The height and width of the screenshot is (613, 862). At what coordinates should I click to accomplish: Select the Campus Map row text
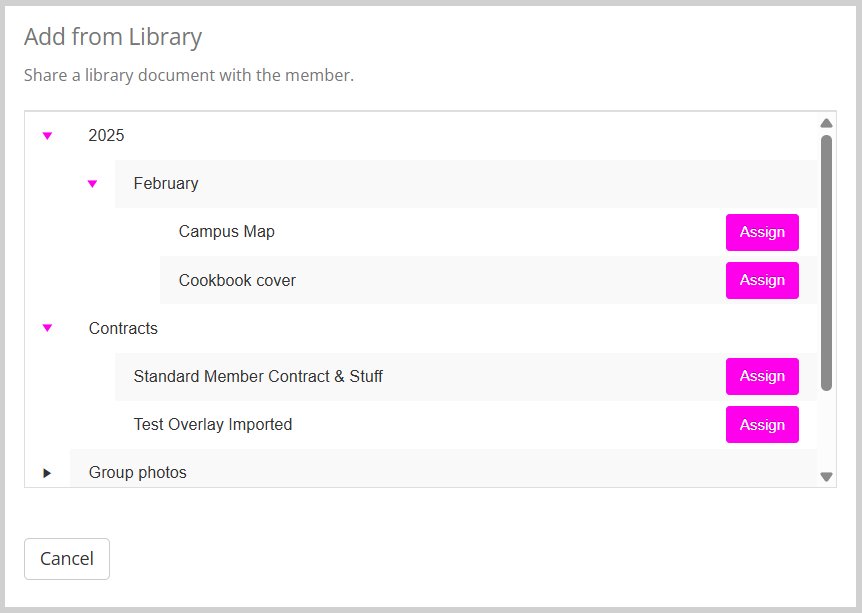pyautogui.click(x=227, y=231)
